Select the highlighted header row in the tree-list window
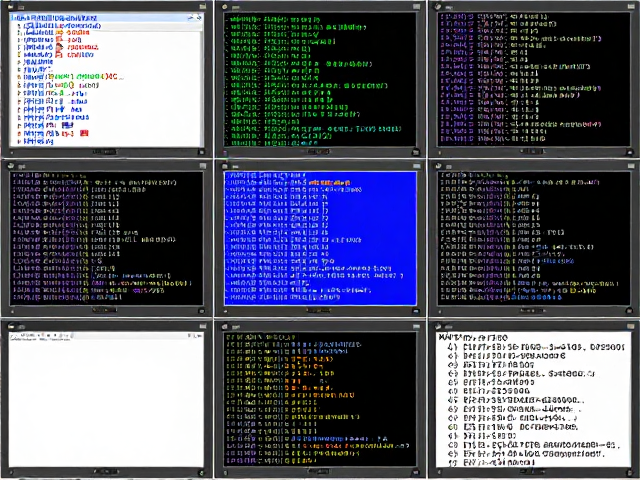 (x=106, y=18)
